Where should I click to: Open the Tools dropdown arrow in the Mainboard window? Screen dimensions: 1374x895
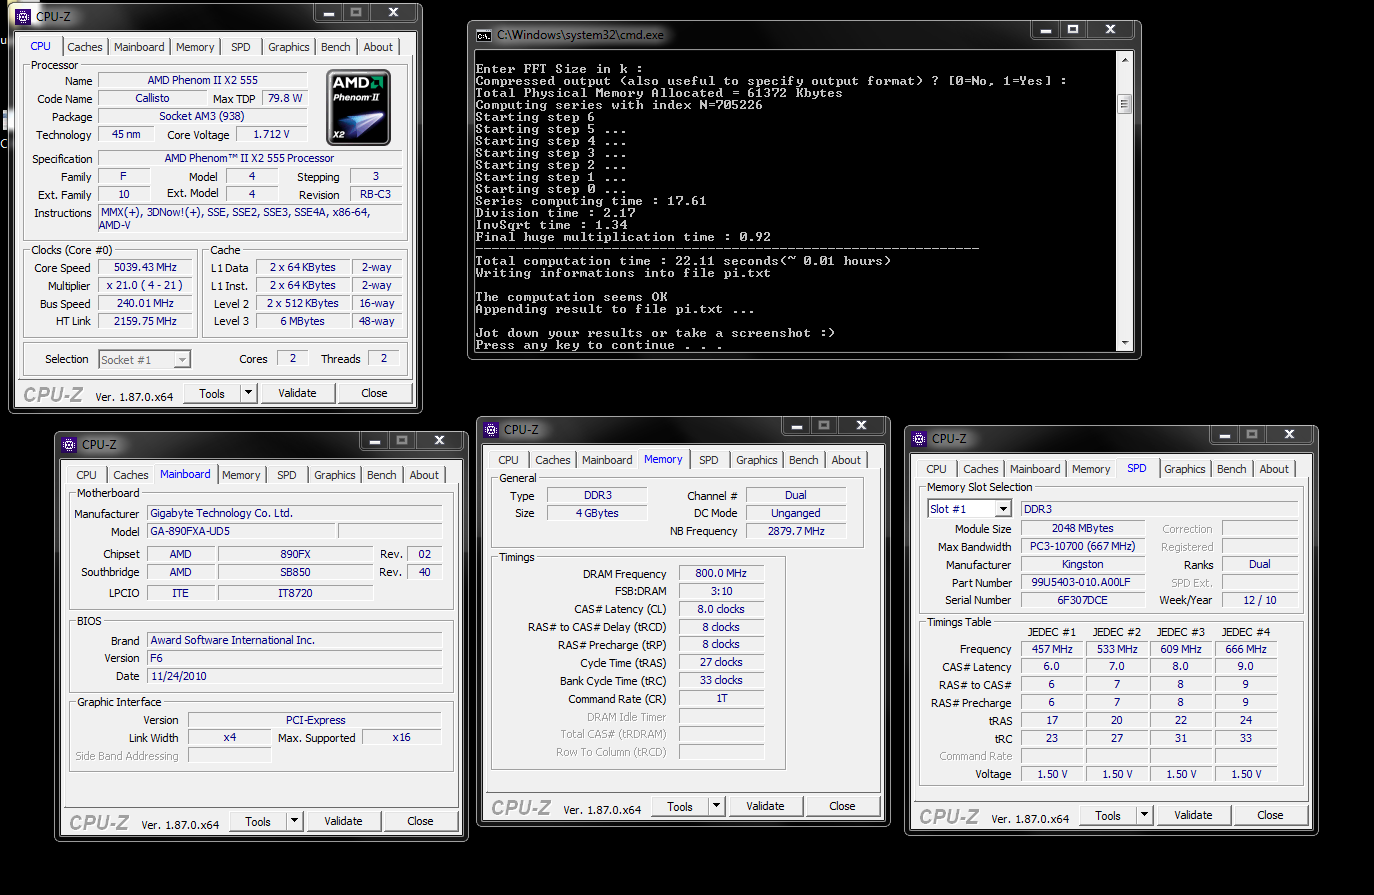[294, 821]
